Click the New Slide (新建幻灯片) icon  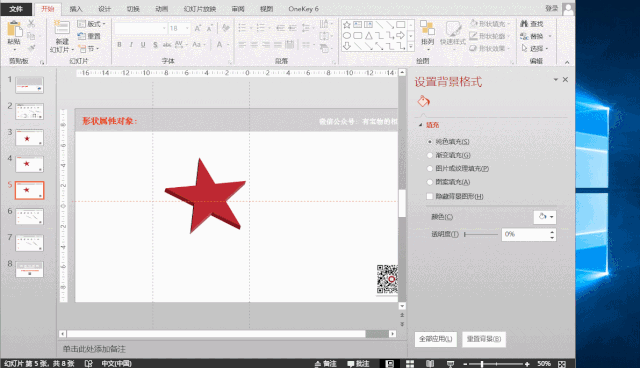coord(62,28)
